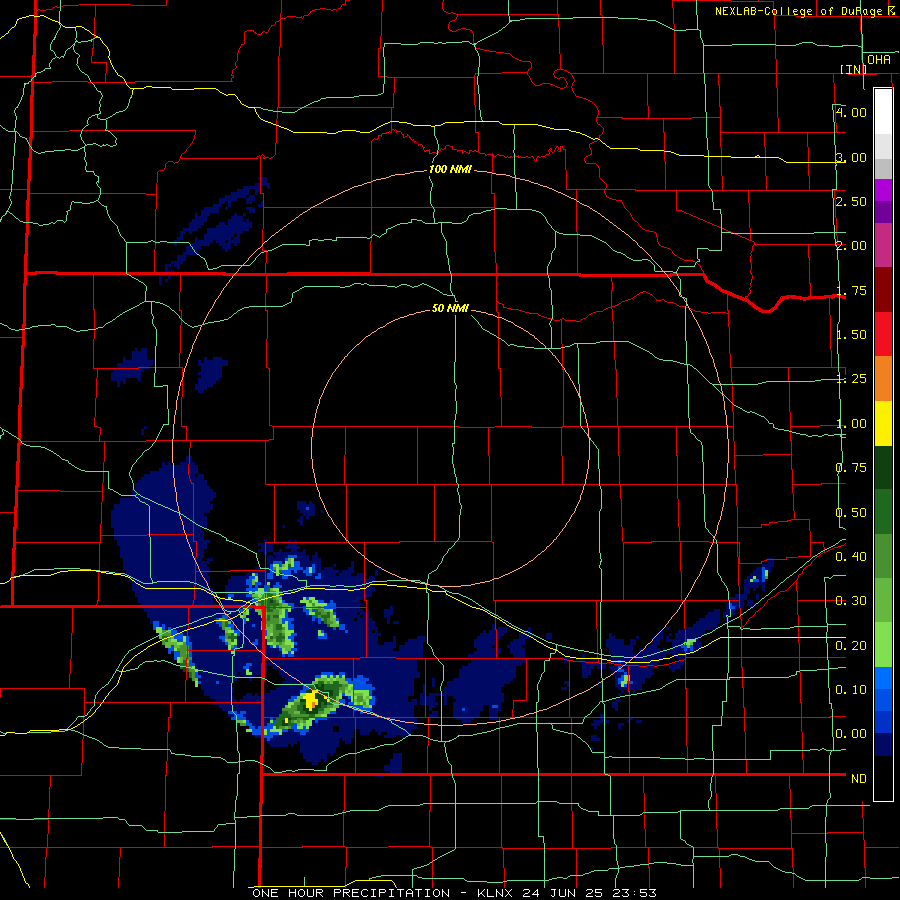Click the 0.10 legend value
900x900 pixels.
coord(851,690)
